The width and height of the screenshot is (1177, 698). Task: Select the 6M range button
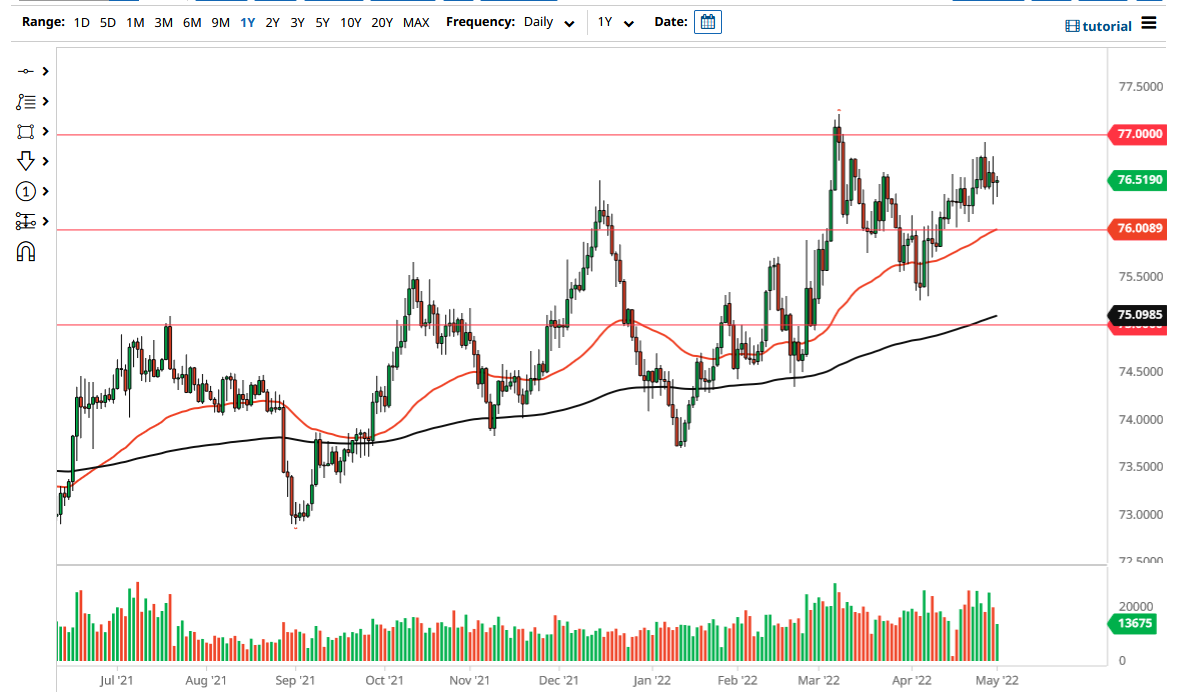[x=191, y=21]
